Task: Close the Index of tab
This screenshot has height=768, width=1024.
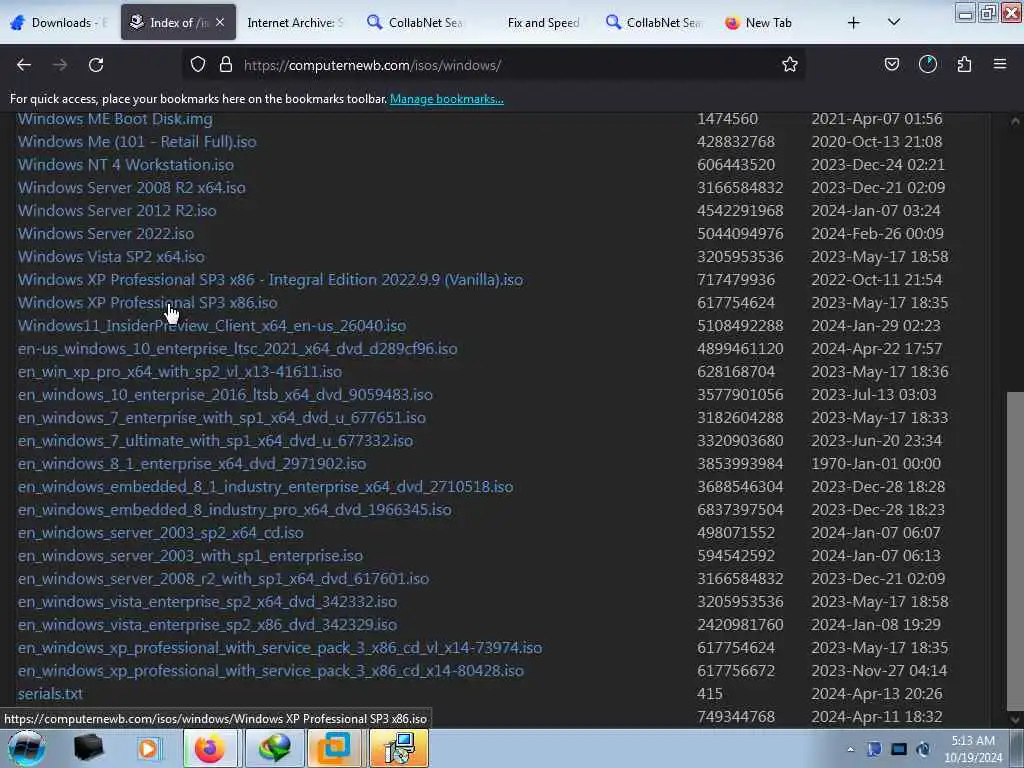Action: coord(220,22)
